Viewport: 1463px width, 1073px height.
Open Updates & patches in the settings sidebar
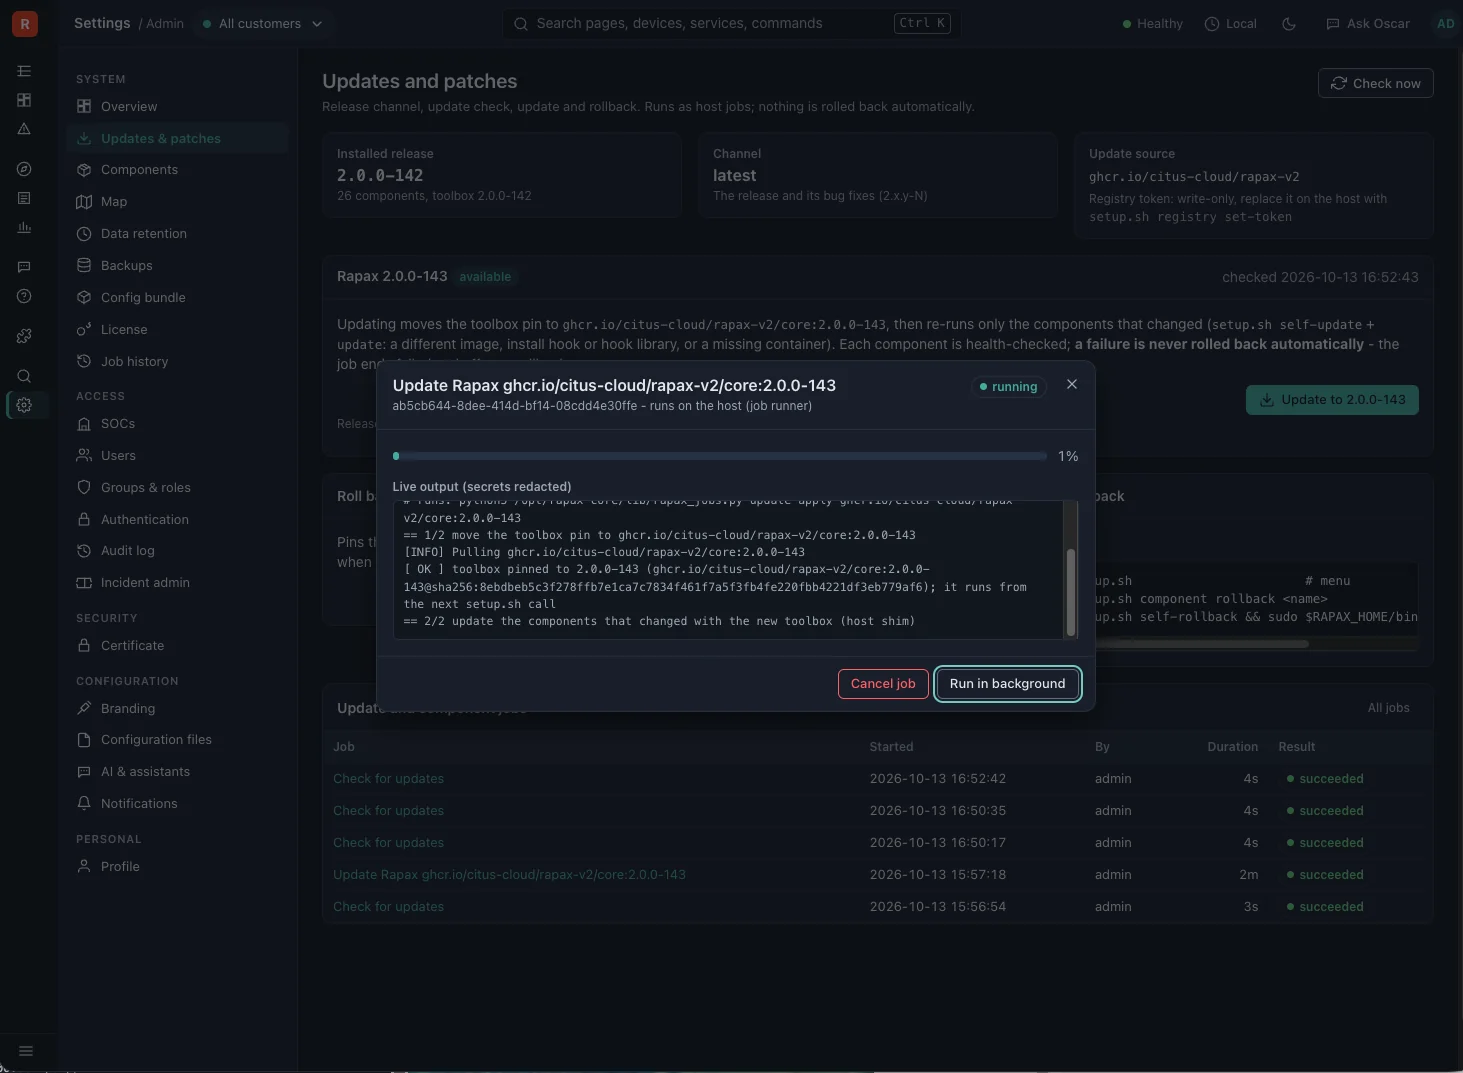pyautogui.click(x=178, y=139)
